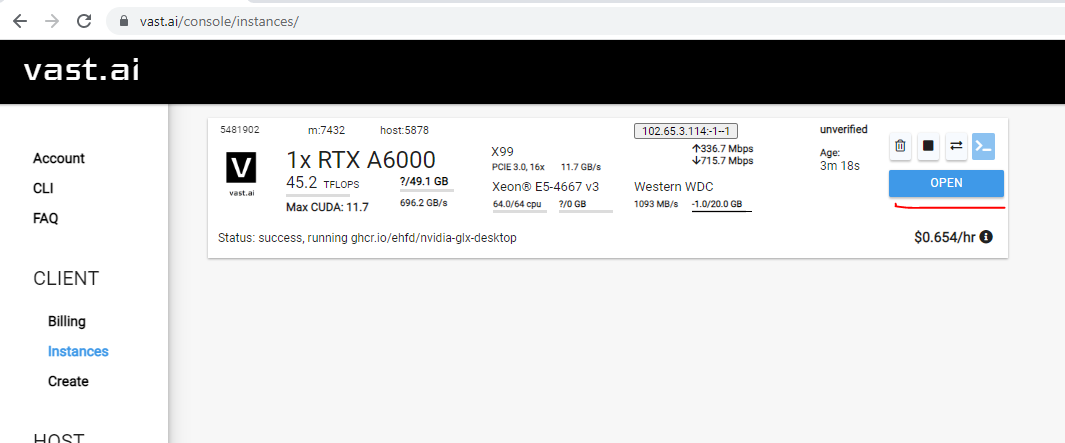This screenshot has height=443, width=1065.
Task: Click the $0.654/hr price
Action: point(945,237)
